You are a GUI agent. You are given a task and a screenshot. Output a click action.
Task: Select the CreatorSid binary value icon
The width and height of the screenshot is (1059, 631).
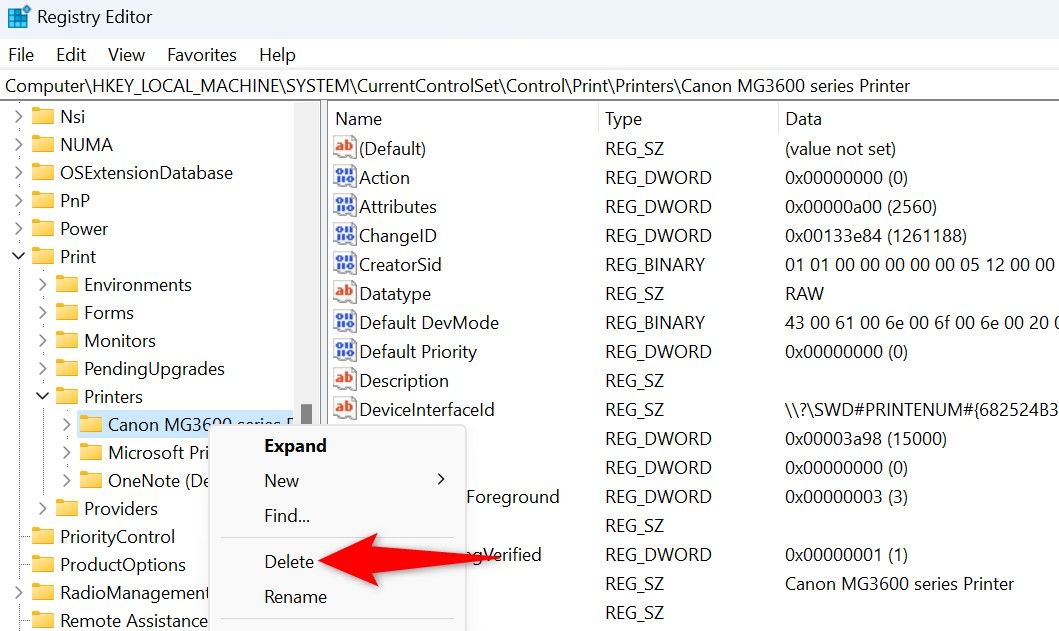(344, 264)
